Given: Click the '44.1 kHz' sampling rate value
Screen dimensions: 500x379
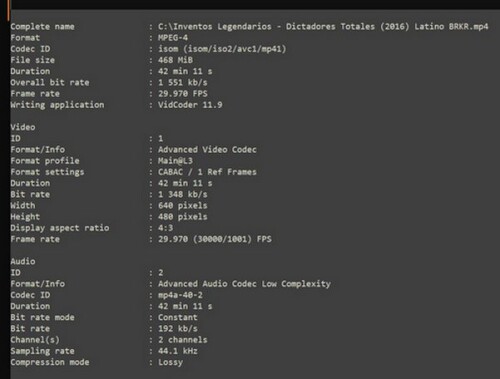Looking at the screenshot, I should click(x=178, y=351).
